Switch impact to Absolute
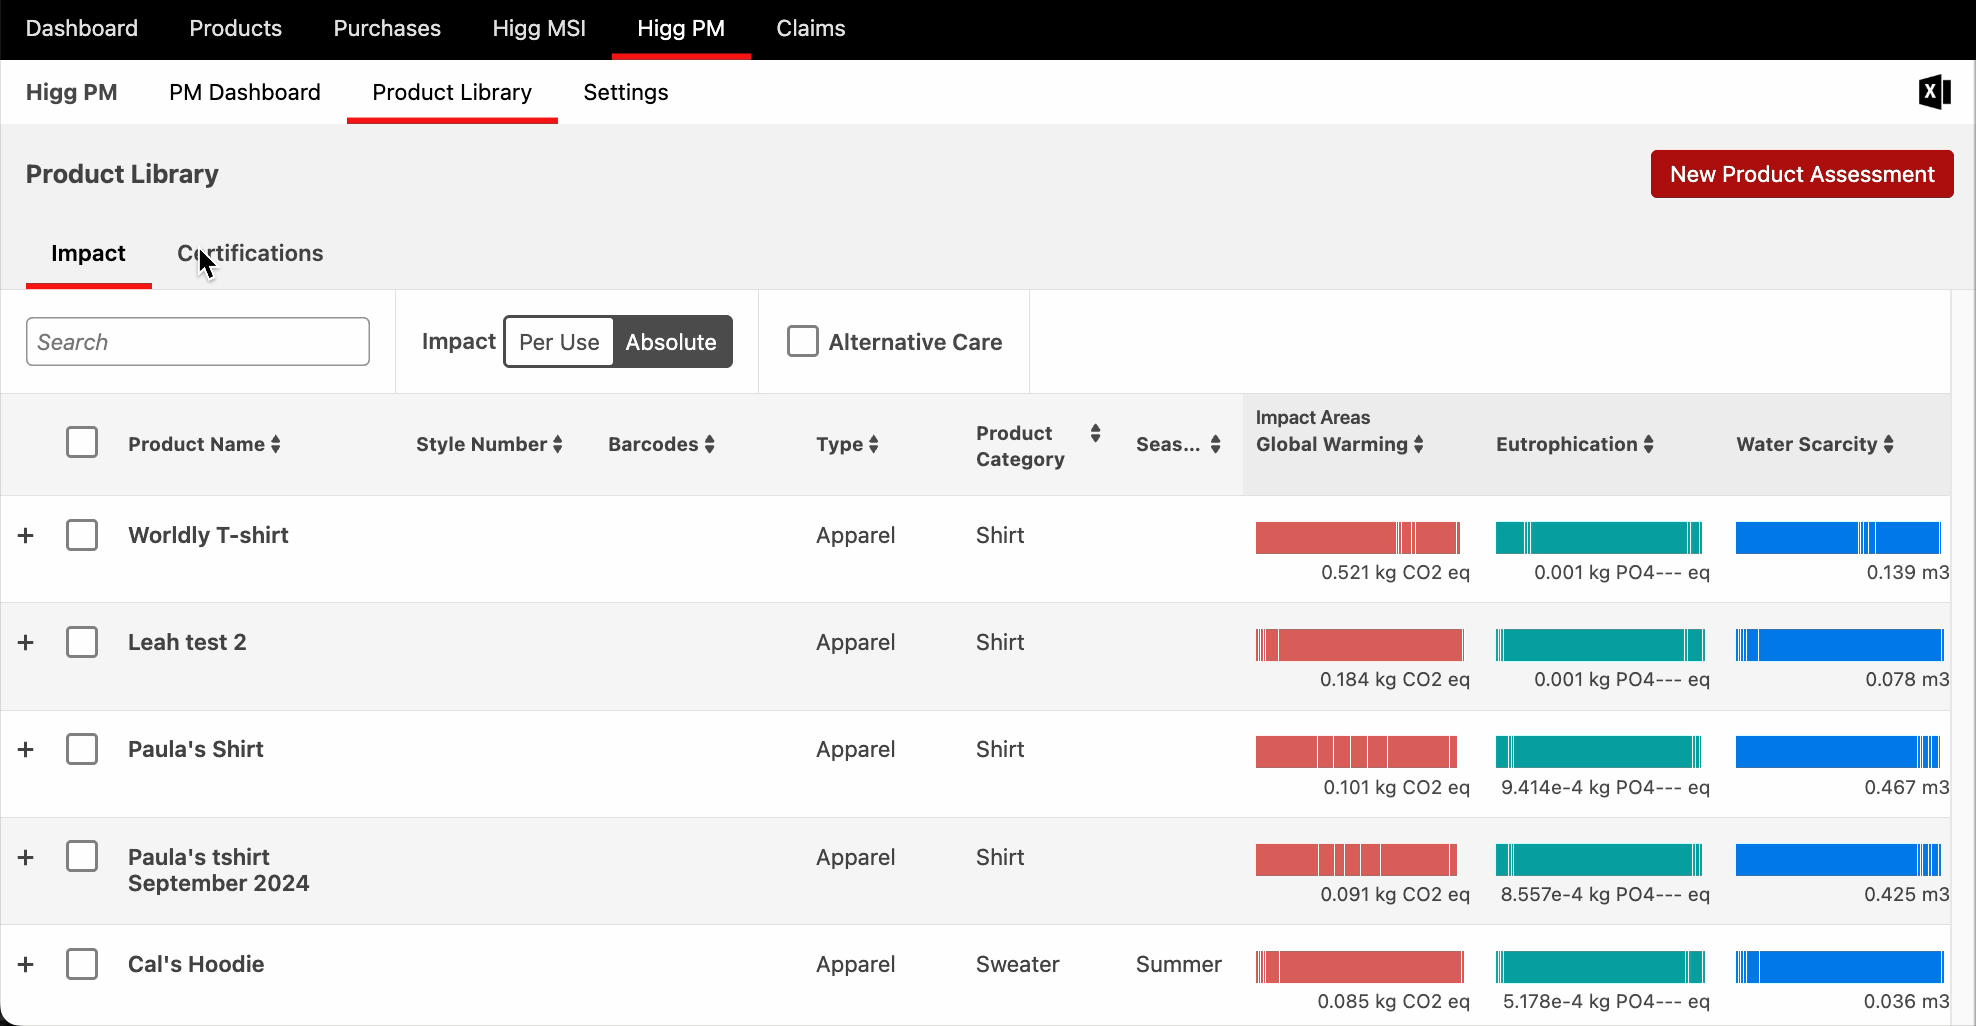Screen dimensions: 1976x1026 [671, 342]
